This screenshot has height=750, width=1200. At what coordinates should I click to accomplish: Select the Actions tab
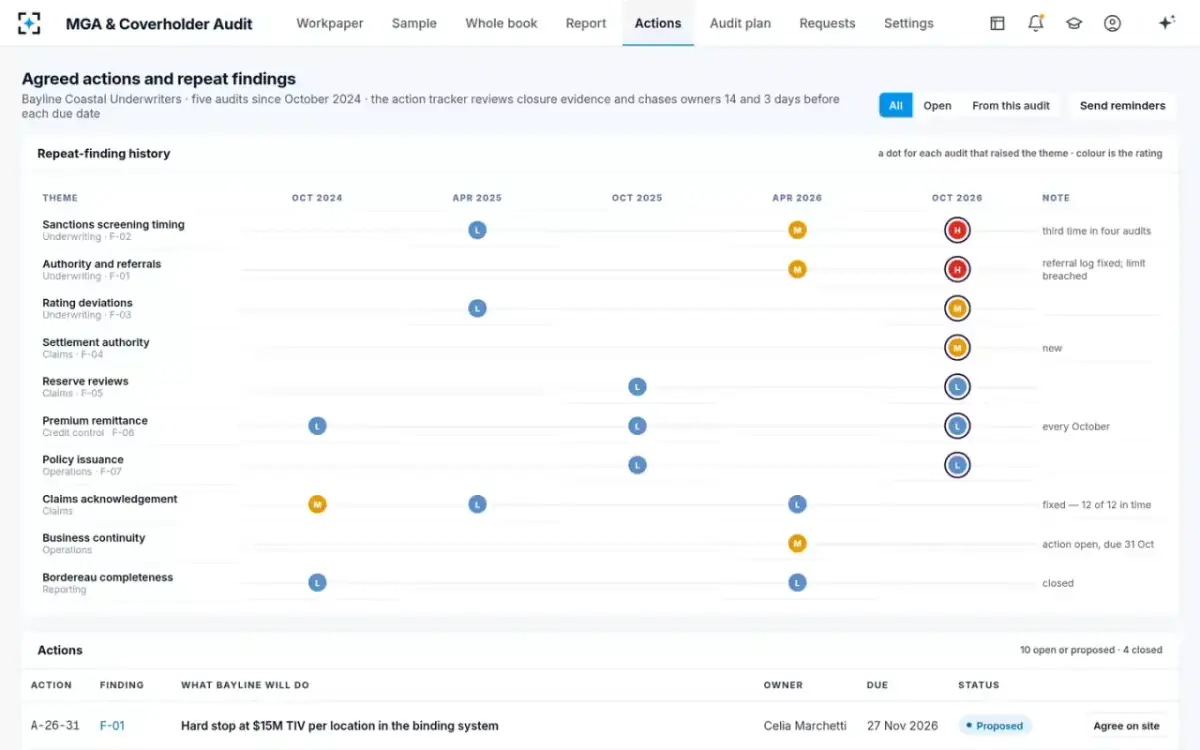tap(658, 23)
